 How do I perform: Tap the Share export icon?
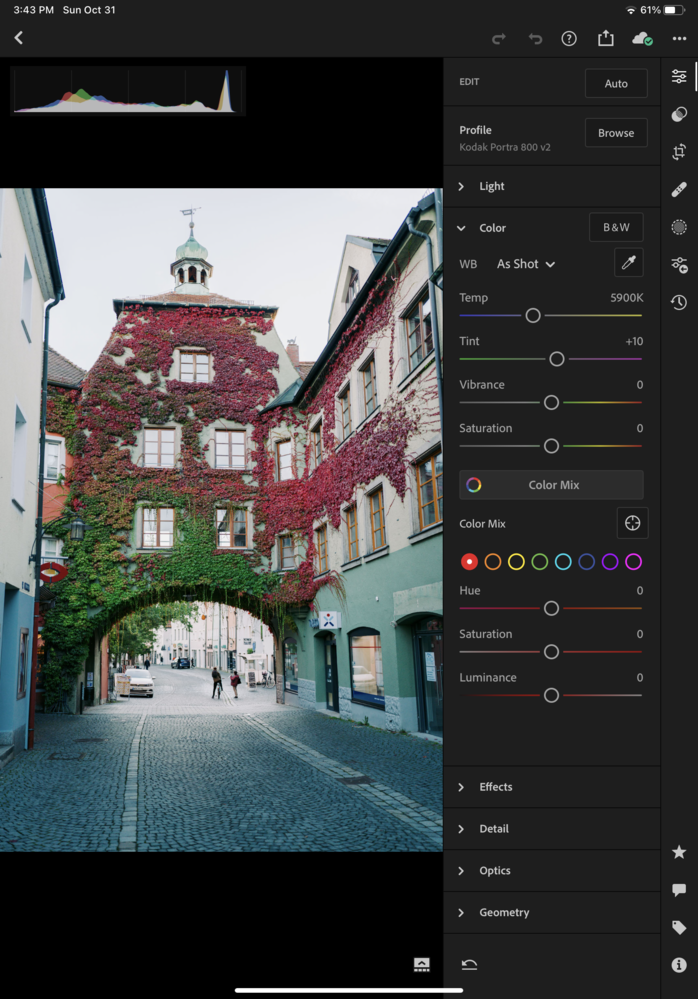606,38
